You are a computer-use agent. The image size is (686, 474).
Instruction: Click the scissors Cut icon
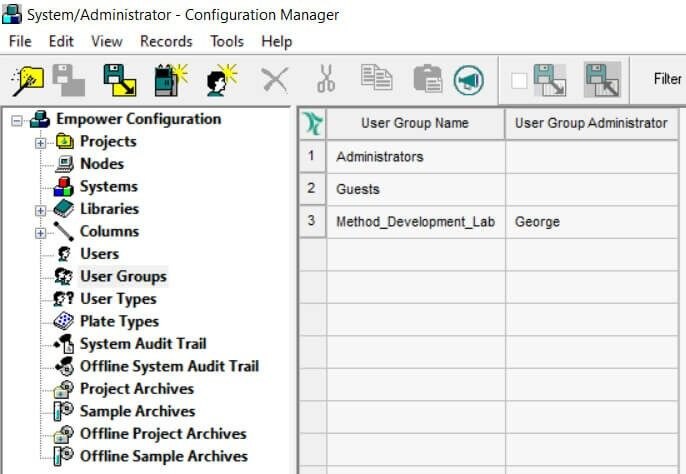pyautogui.click(x=326, y=79)
